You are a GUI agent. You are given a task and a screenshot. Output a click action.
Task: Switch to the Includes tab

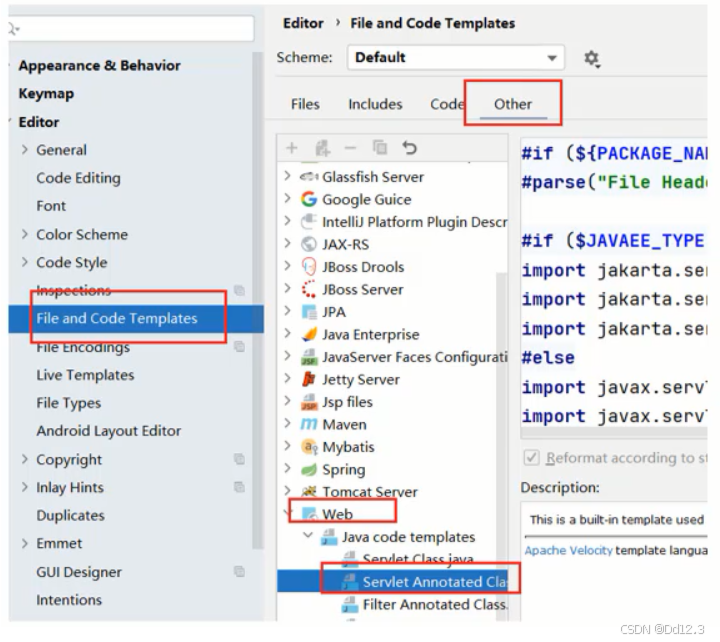click(x=375, y=104)
